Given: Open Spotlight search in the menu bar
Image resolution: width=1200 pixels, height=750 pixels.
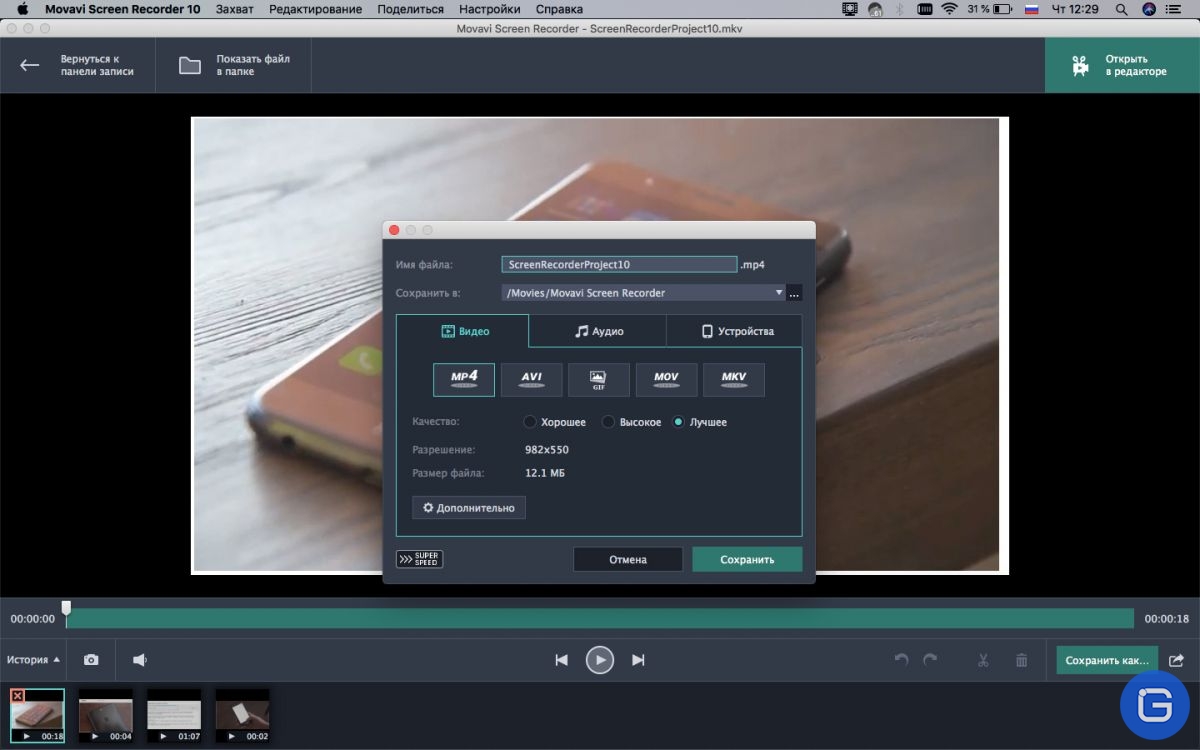Looking at the screenshot, I should pyautogui.click(x=1123, y=9).
